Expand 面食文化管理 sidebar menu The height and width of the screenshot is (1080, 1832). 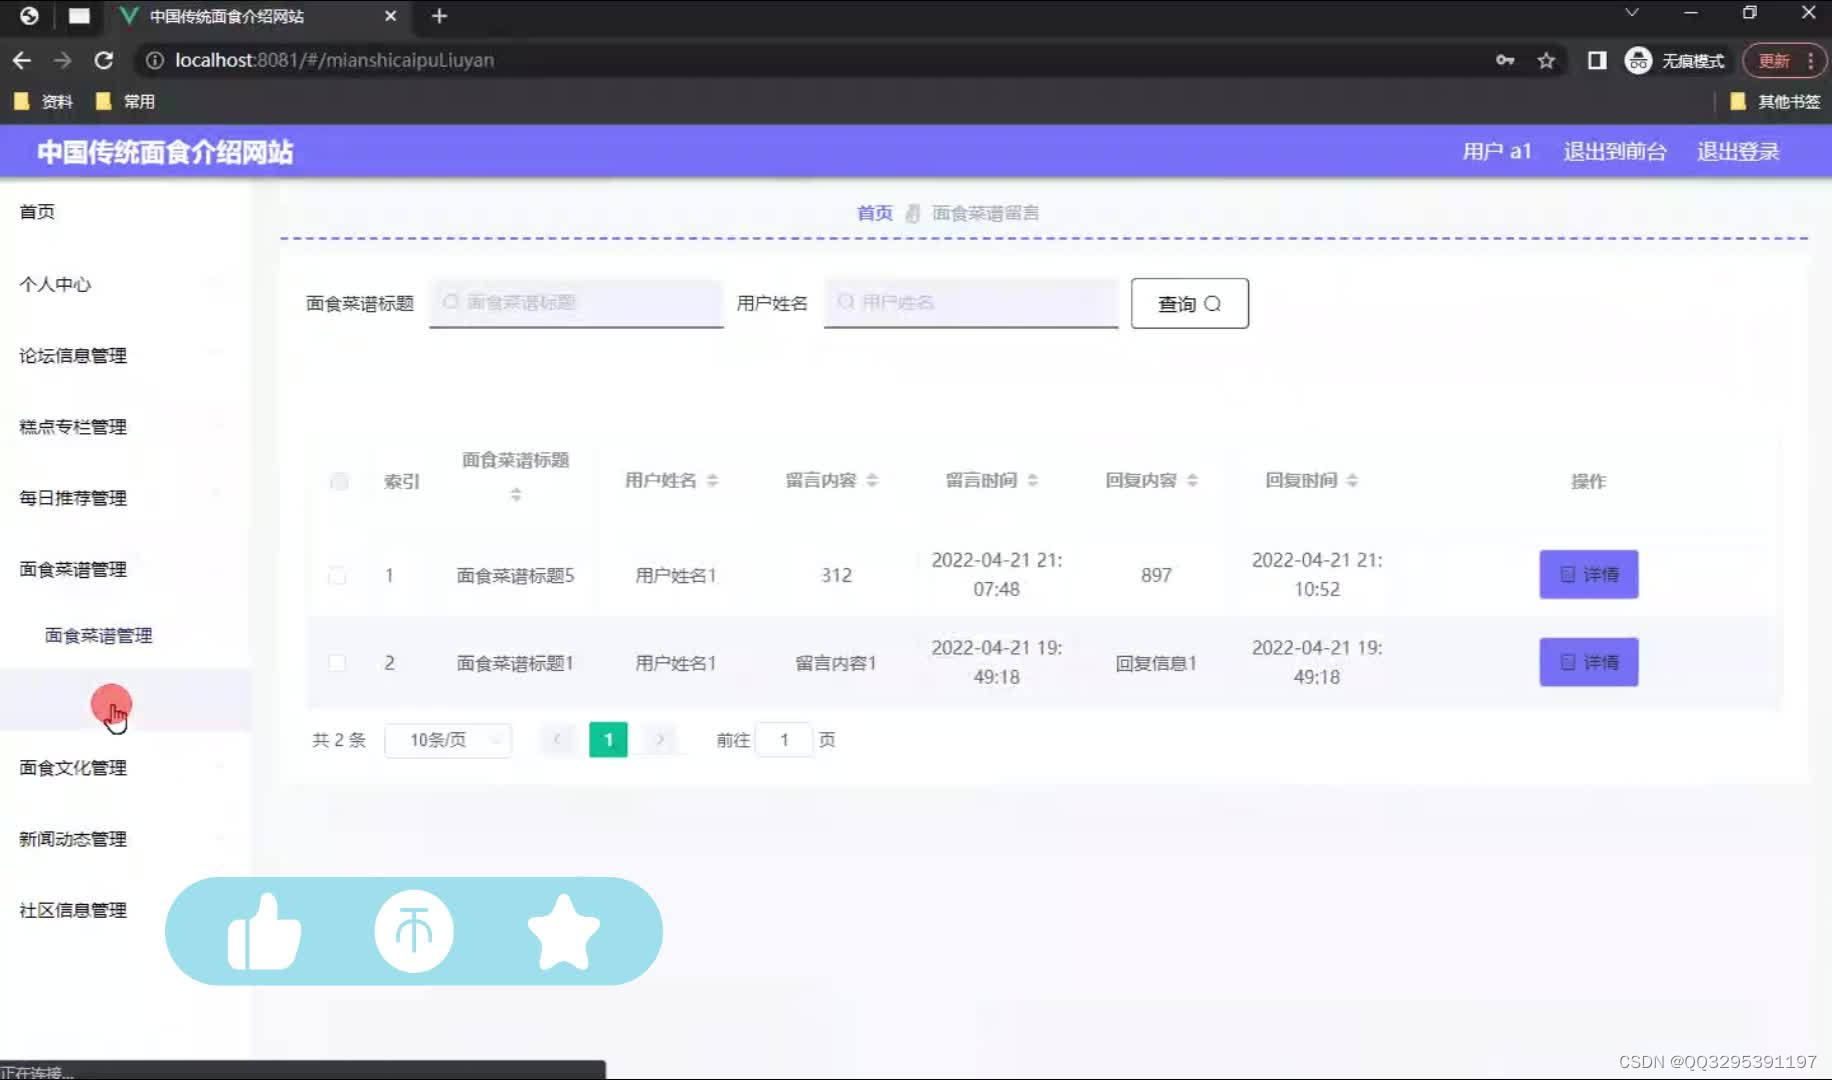coord(125,768)
